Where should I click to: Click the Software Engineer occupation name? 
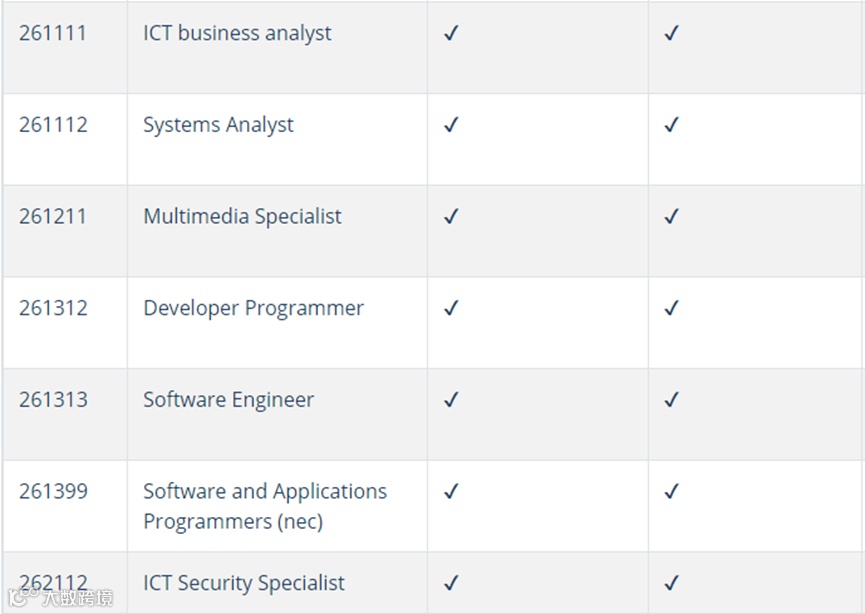pyautogui.click(x=228, y=400)
